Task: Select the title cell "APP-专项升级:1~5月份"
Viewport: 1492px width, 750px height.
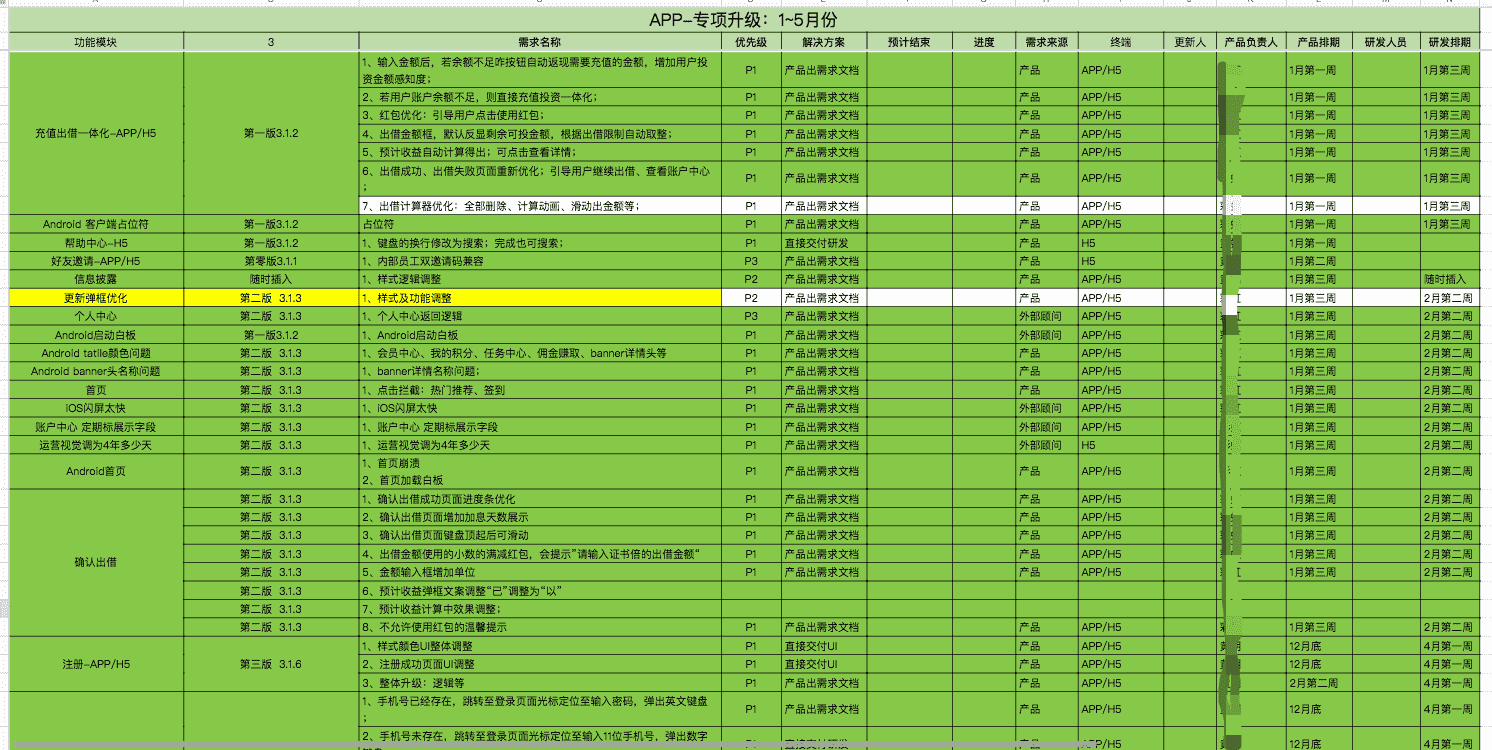Action: click(x=744, y=22)
